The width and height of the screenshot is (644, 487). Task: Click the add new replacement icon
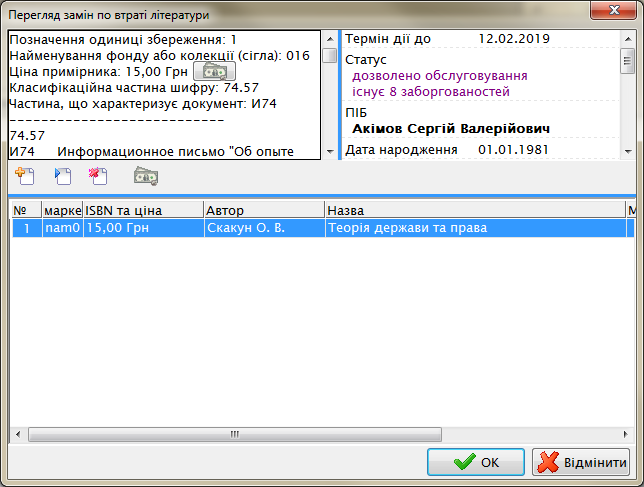click(25, 177)
